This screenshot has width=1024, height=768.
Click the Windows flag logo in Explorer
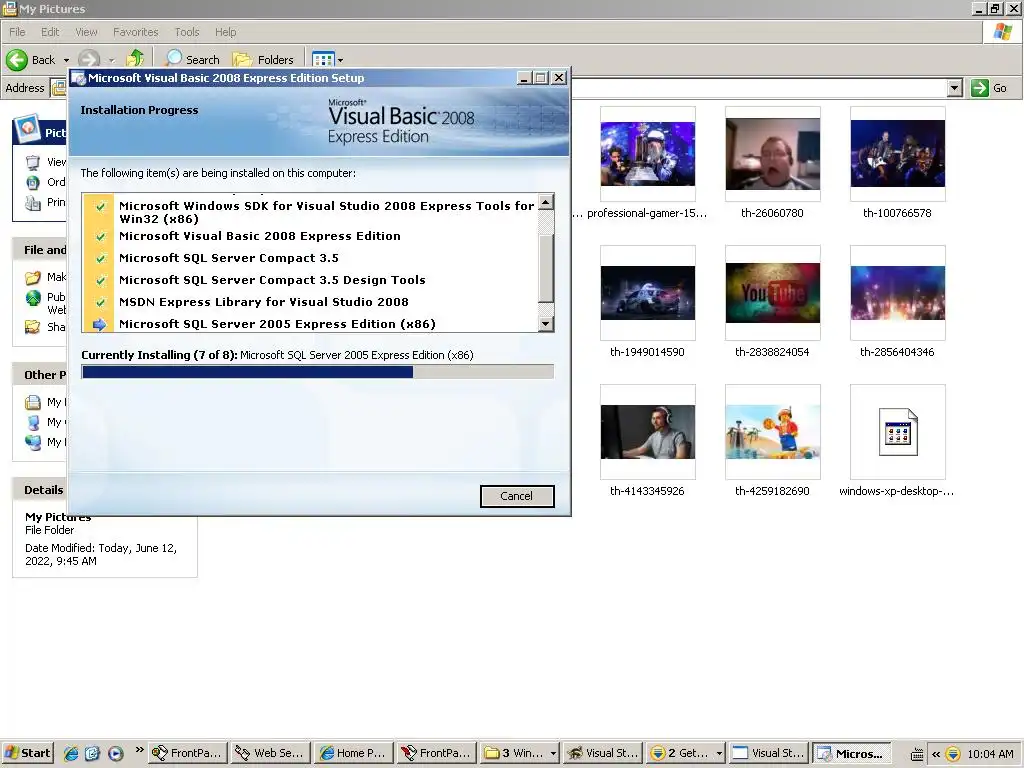(x=1002, y=32)
